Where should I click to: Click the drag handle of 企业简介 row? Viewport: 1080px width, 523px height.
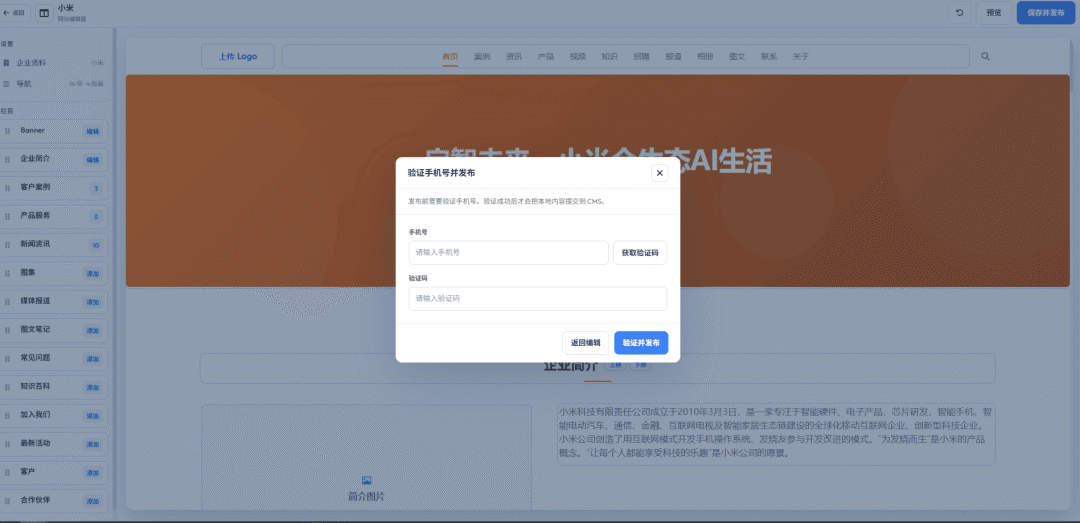8,160
